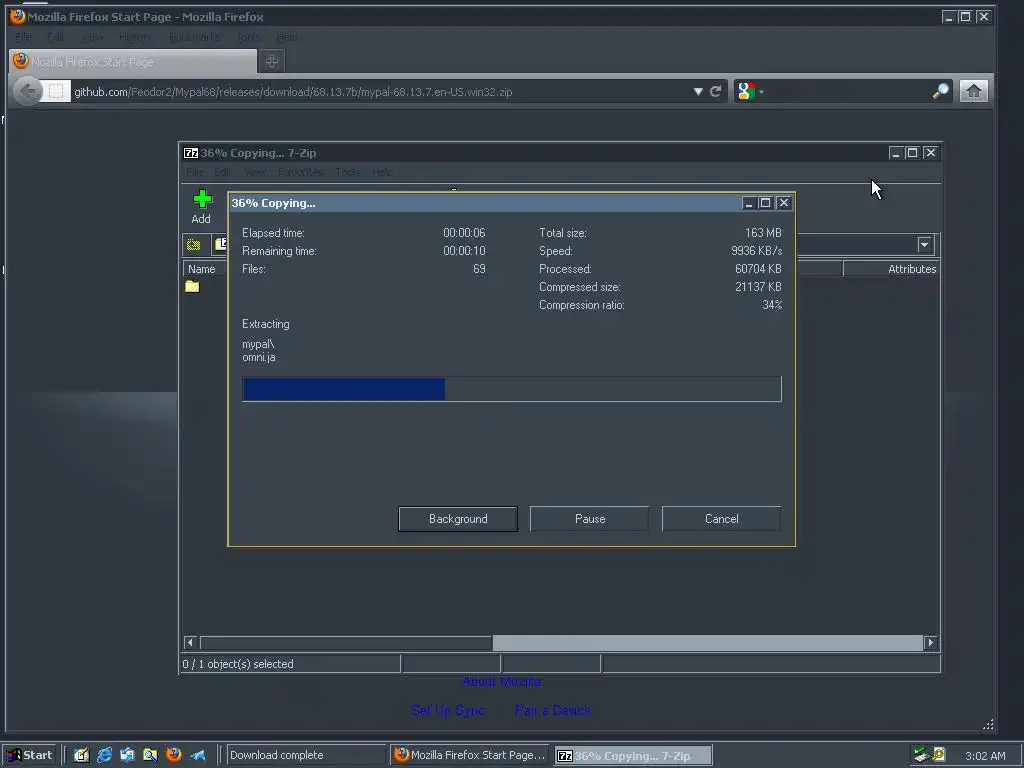The height and width of the screenshot is (768, 1024).
Task: Click the Attributes column header
Action: pos(891,269)
